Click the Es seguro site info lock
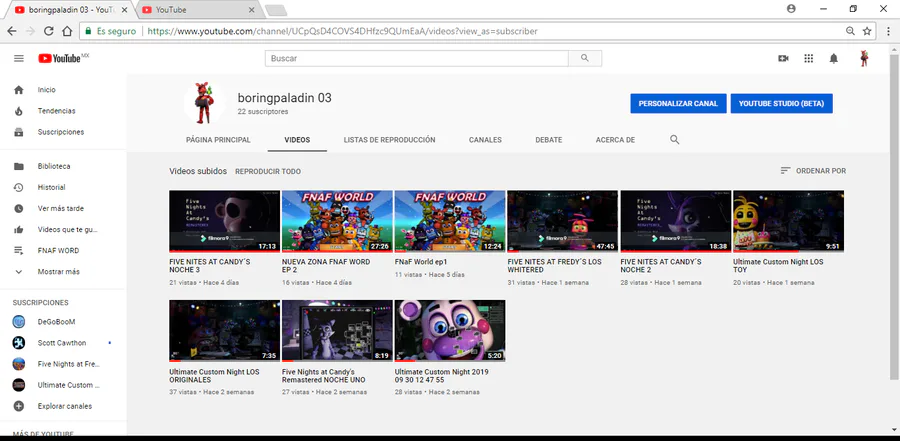Image resolution: width=900 pixels, height=441 pixels. tap(110, 31)
